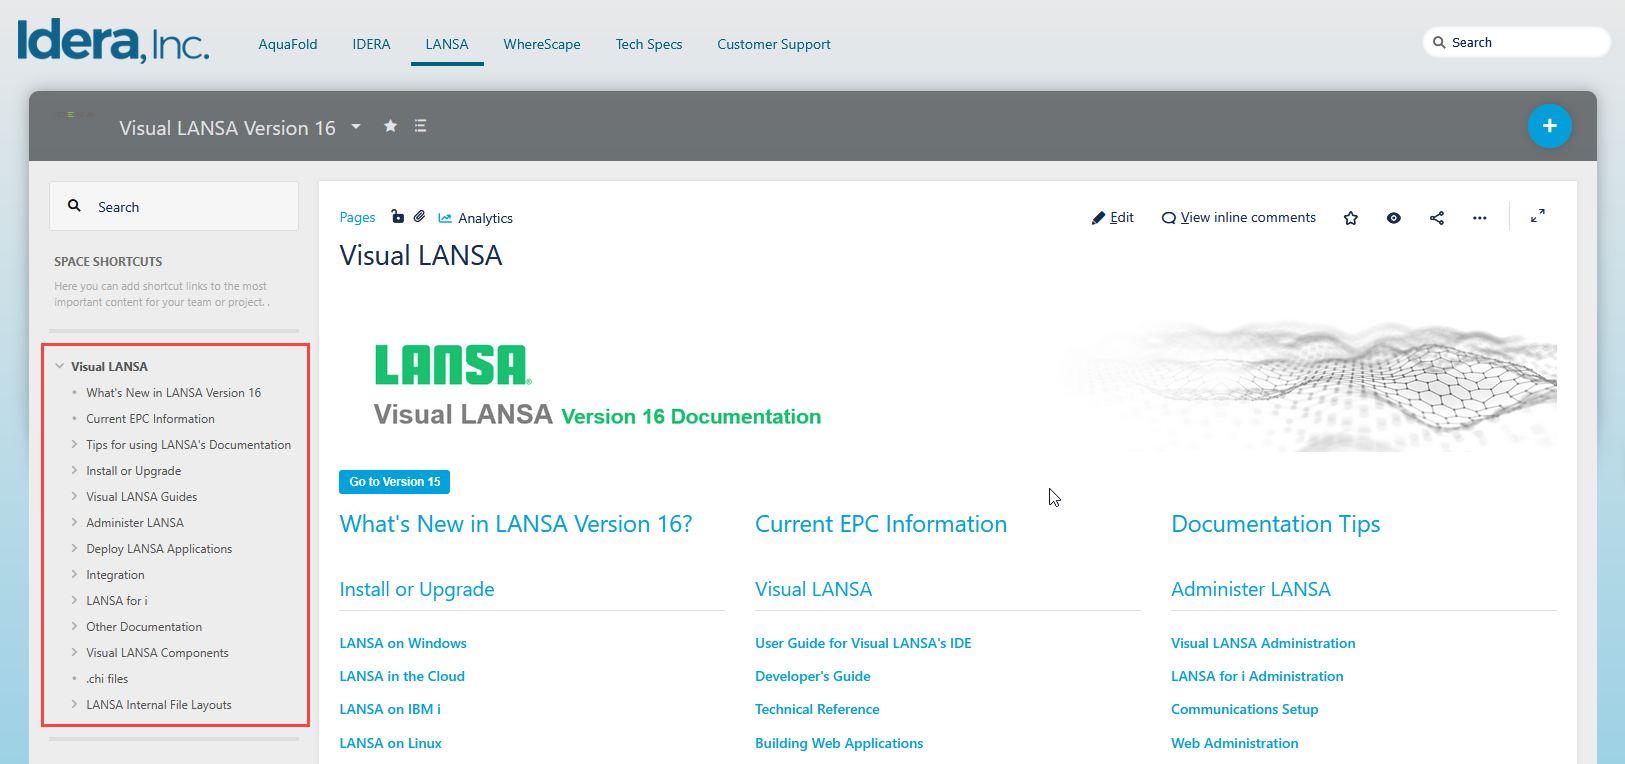Open the LANSA on Windows link
The height and width of the screenshot is (764, 1625).
(403, 643)
